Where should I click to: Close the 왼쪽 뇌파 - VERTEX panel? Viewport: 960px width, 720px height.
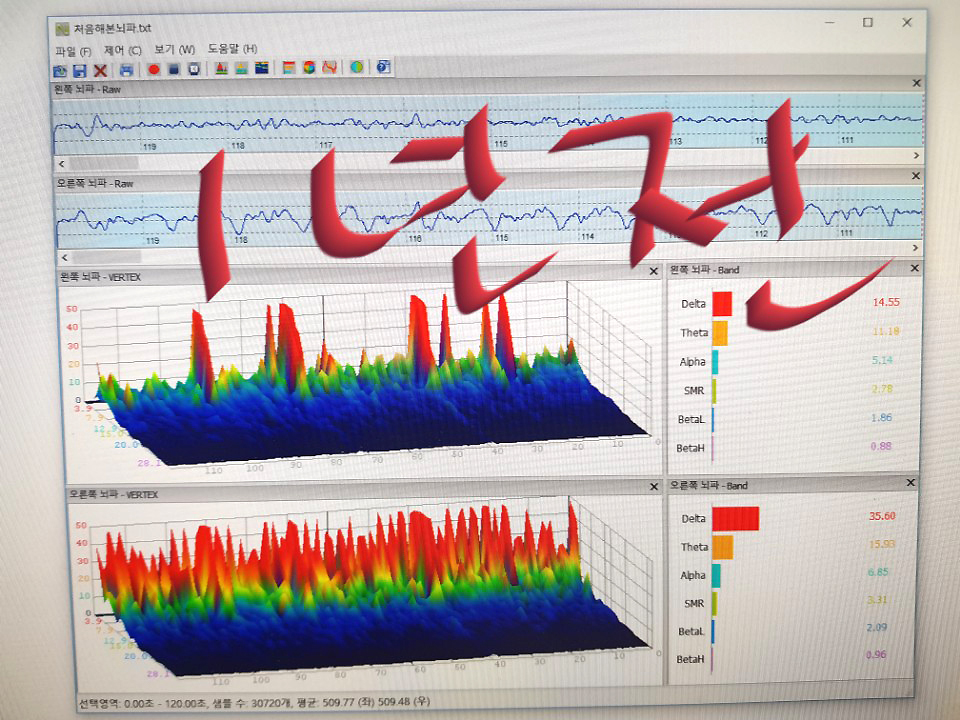click(x=653, y=271)
